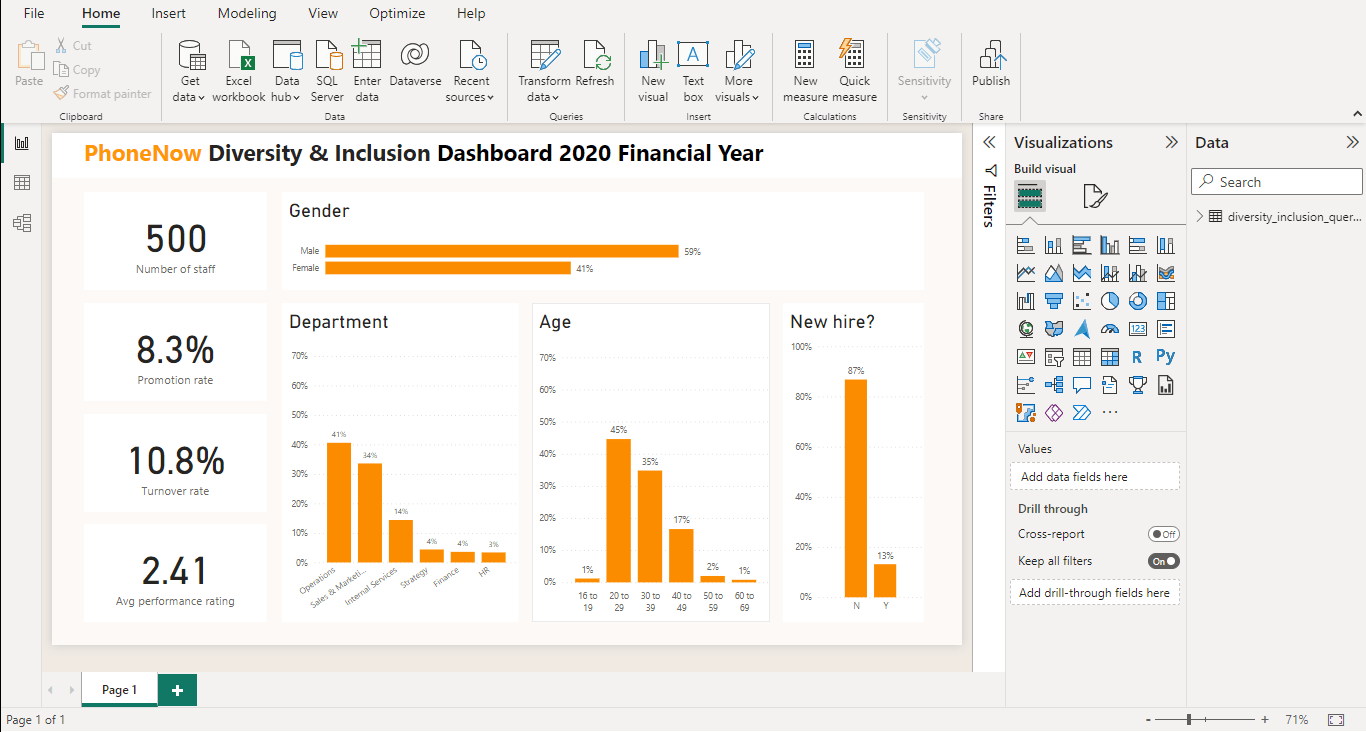
Task: Open Transform data dropdown
Action: click(x=544, y=71)
